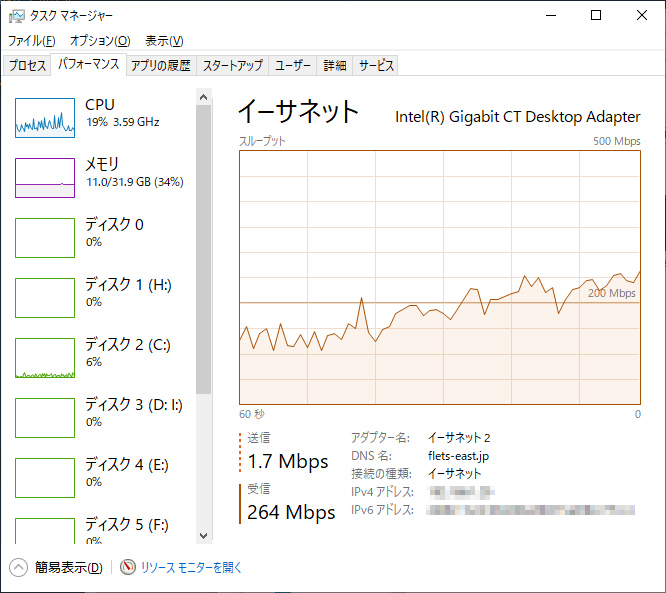Screen dimensions: 666x593
Task: Select ディスク 1 (H:) graph thumbnail
Action: [x=45, y=298]
